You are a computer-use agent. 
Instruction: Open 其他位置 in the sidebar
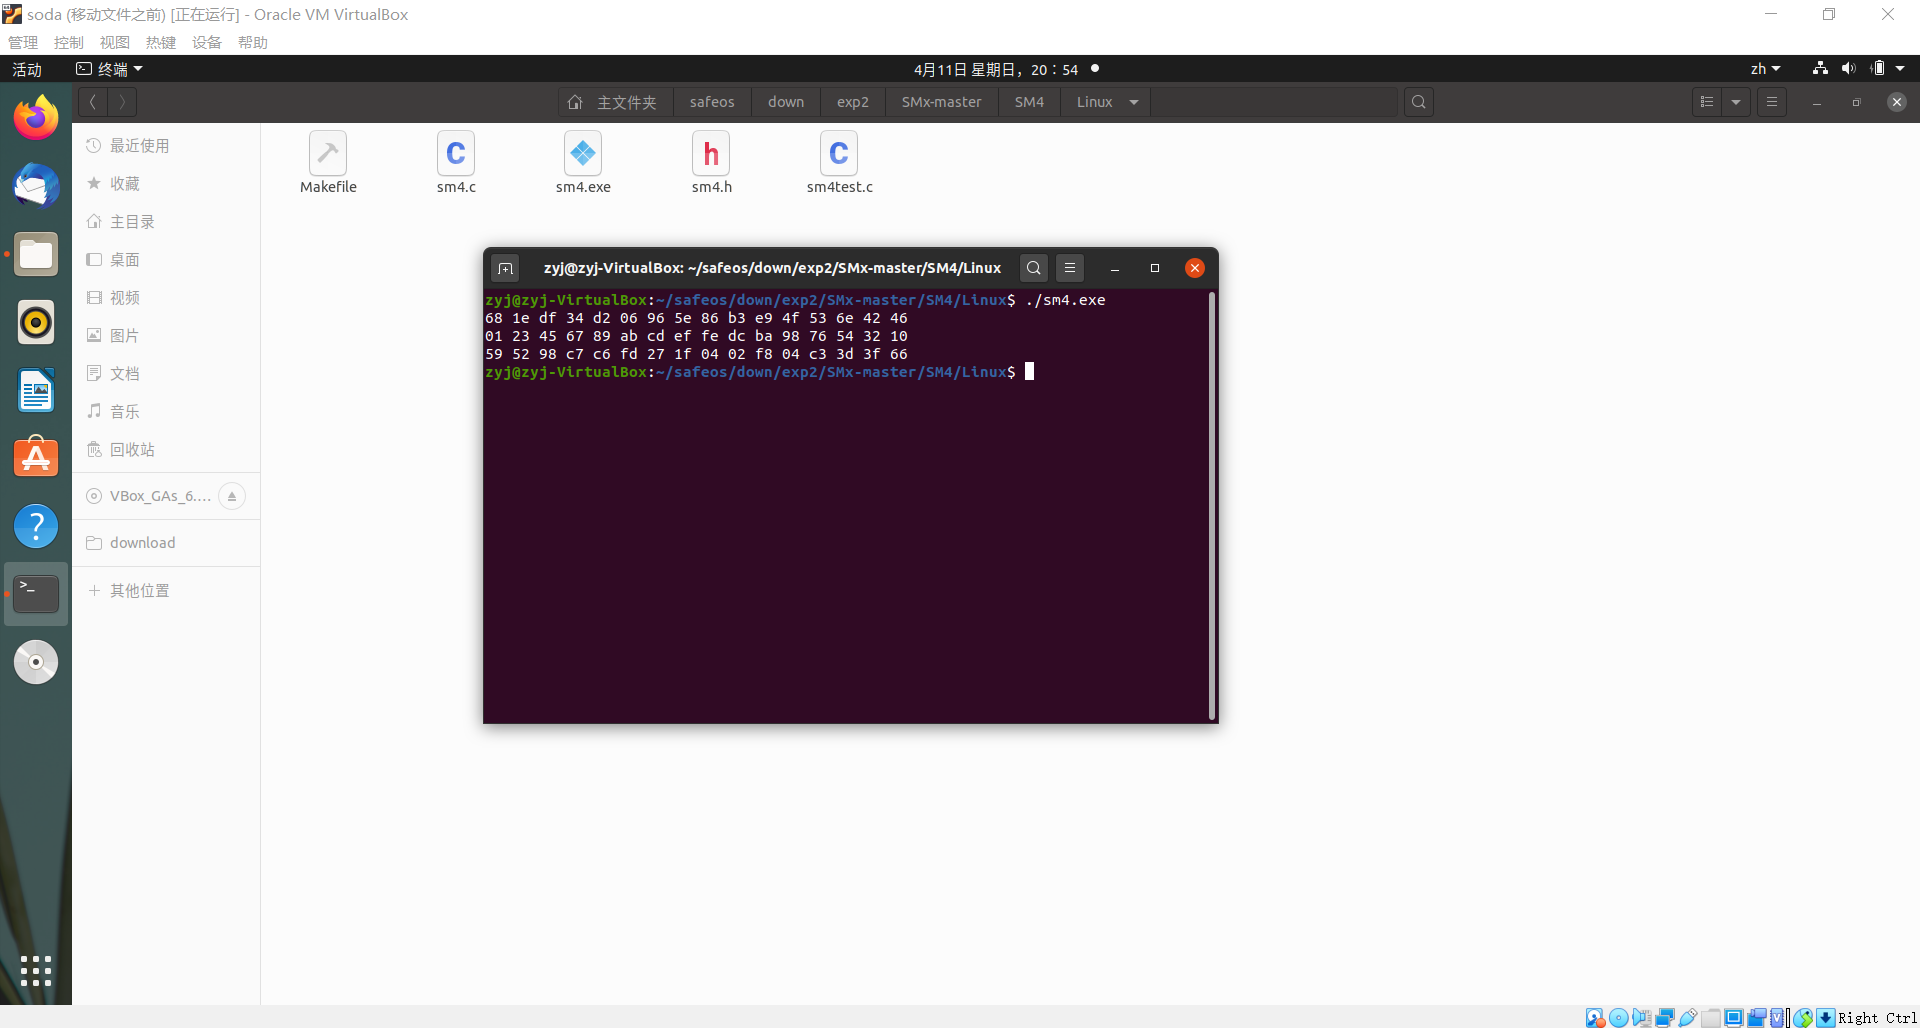(x=166, y=591)
